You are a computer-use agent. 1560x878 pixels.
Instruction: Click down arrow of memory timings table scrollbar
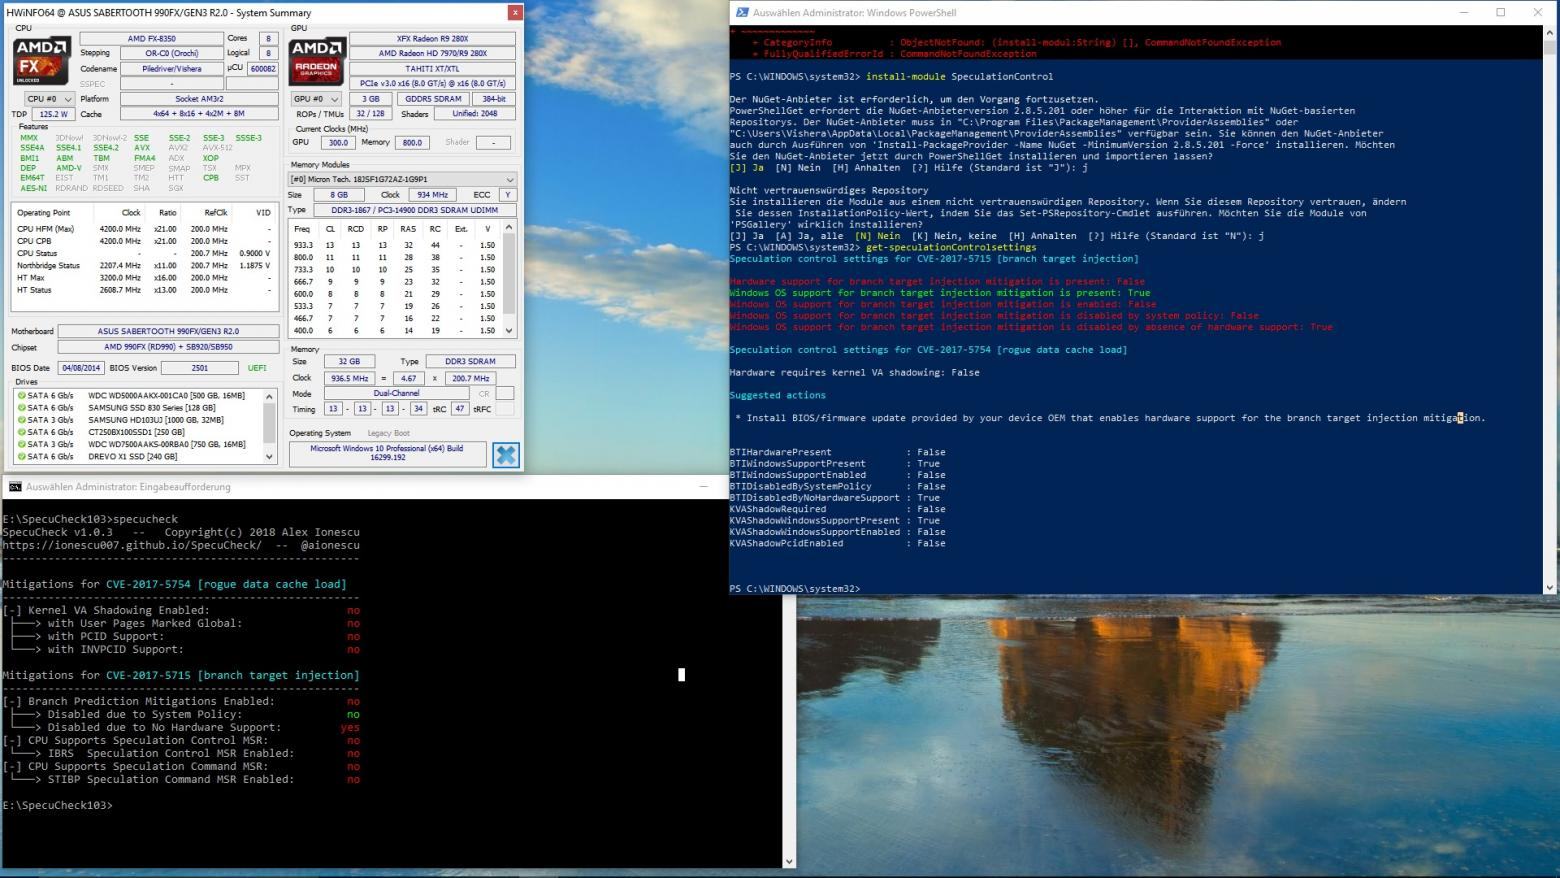click(x=509, y=330)
